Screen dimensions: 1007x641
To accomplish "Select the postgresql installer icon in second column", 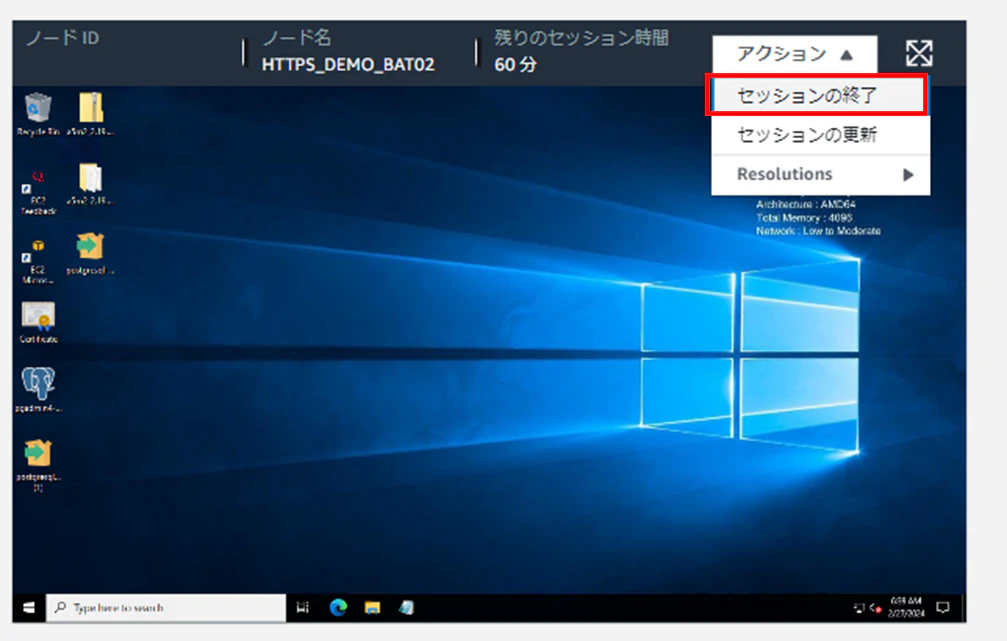I will (90, 247).
